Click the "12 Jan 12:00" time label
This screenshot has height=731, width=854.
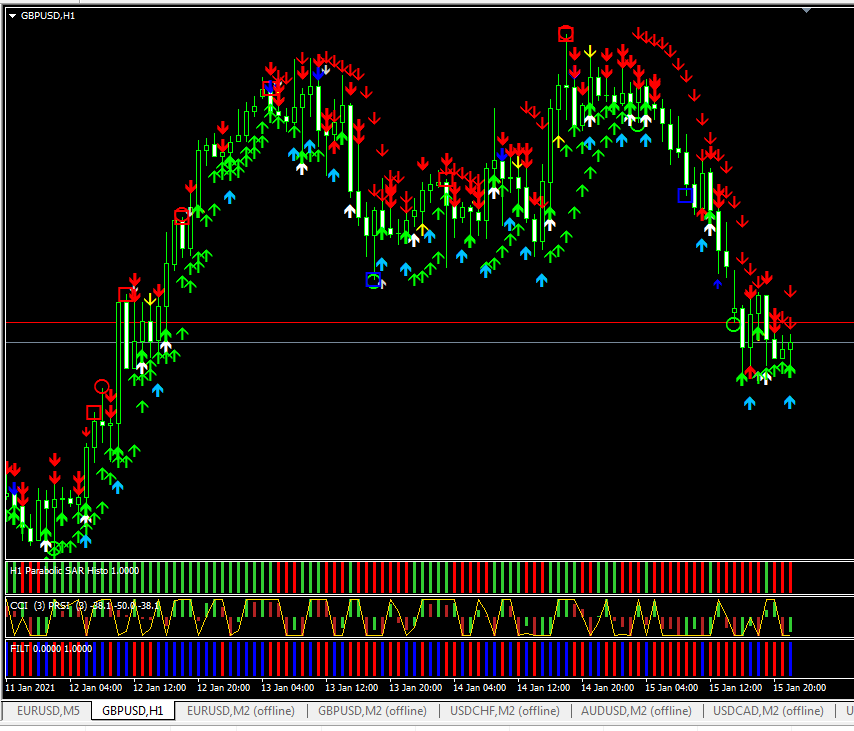click(x=160, y=687)
